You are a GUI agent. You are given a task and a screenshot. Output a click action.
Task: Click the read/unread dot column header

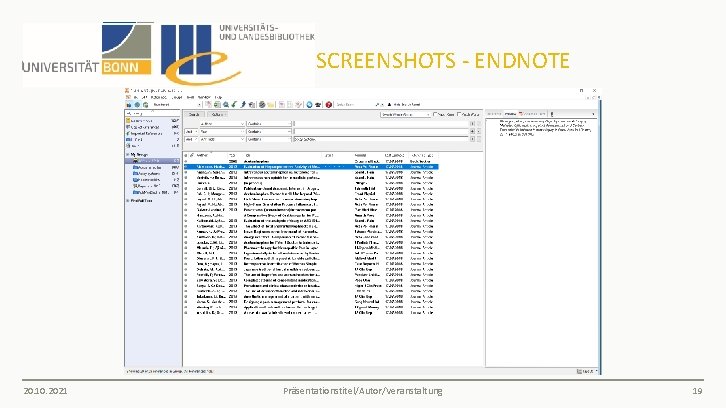pos(186,155)
